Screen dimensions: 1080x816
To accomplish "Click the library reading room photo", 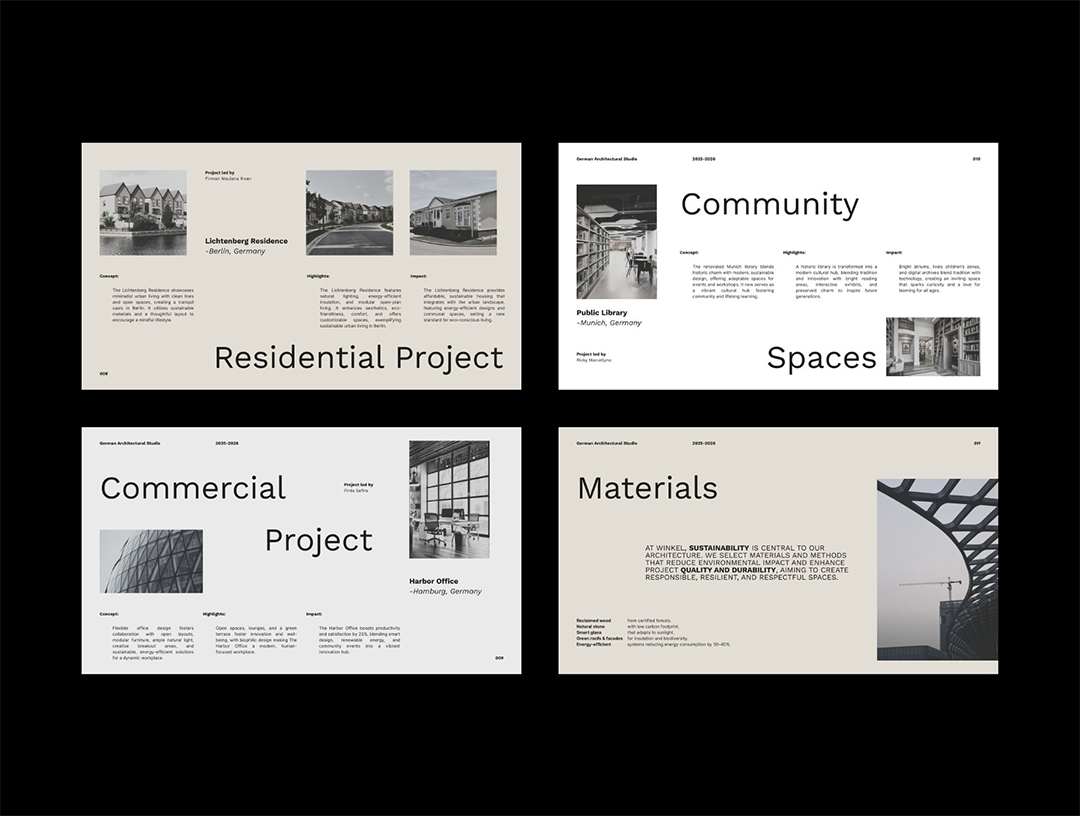I will click(x=616, y=241).
